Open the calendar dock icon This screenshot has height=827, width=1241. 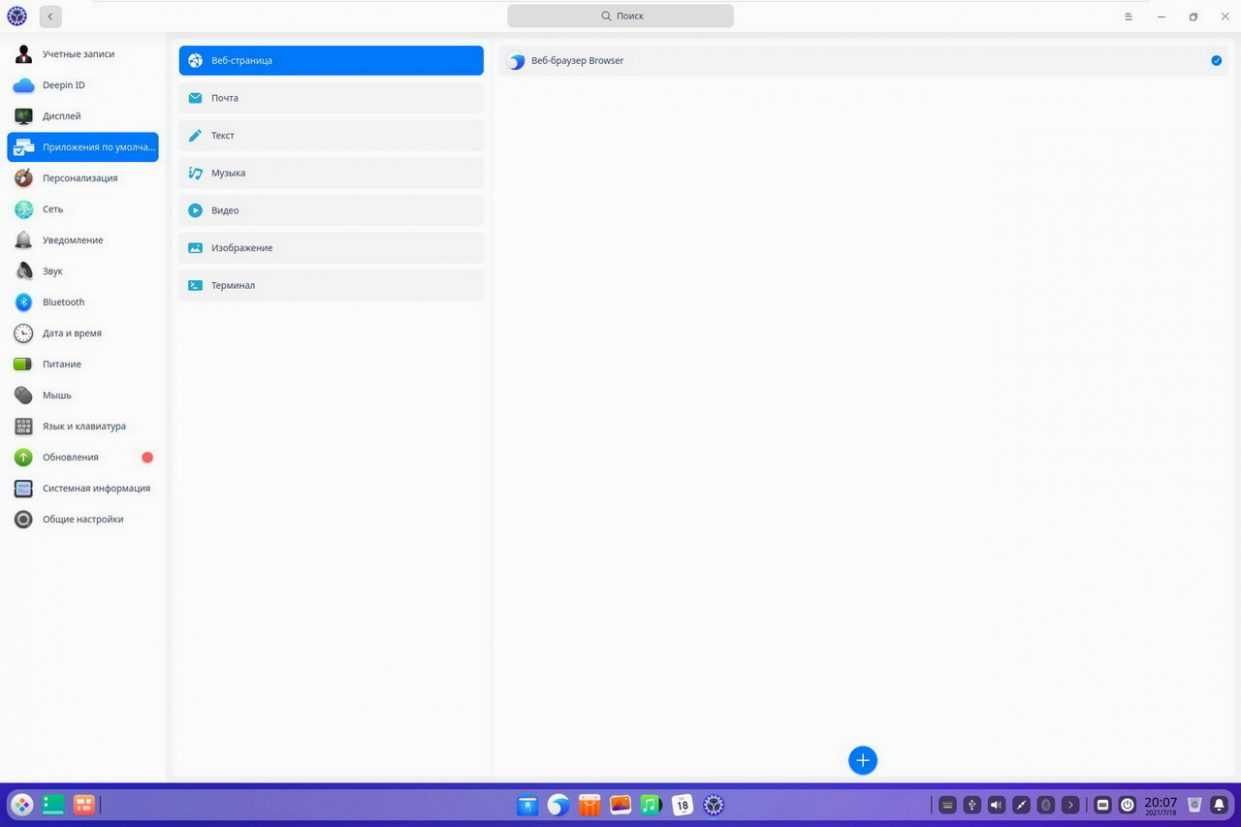point(682,805)
